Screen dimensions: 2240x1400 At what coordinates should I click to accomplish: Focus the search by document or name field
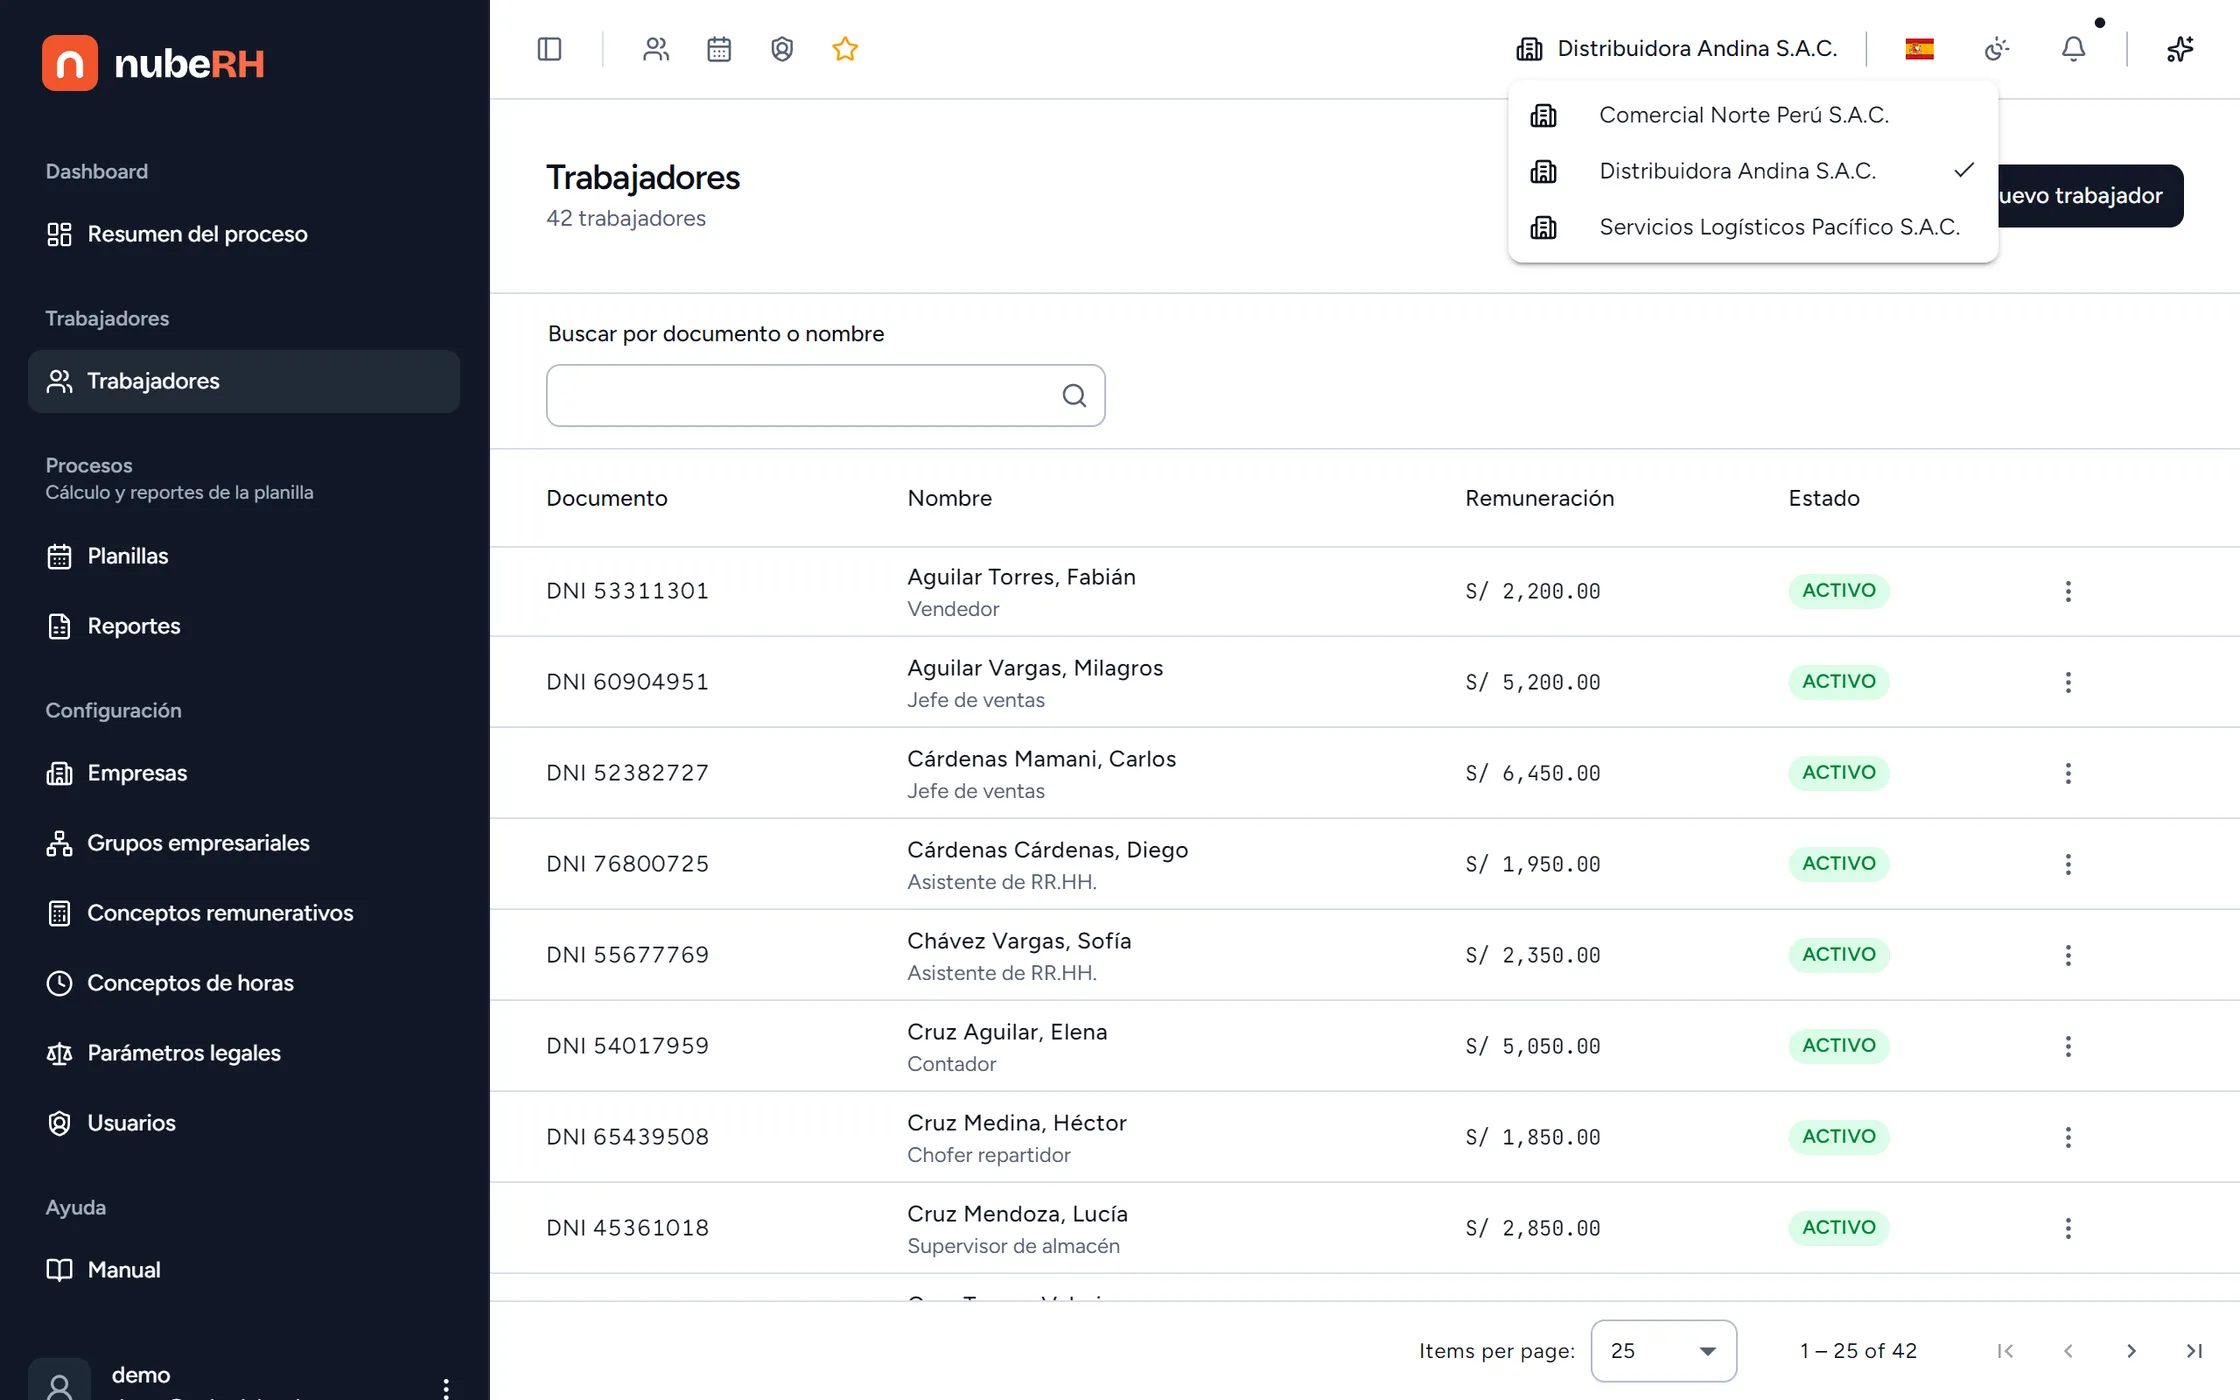point(825,396)
